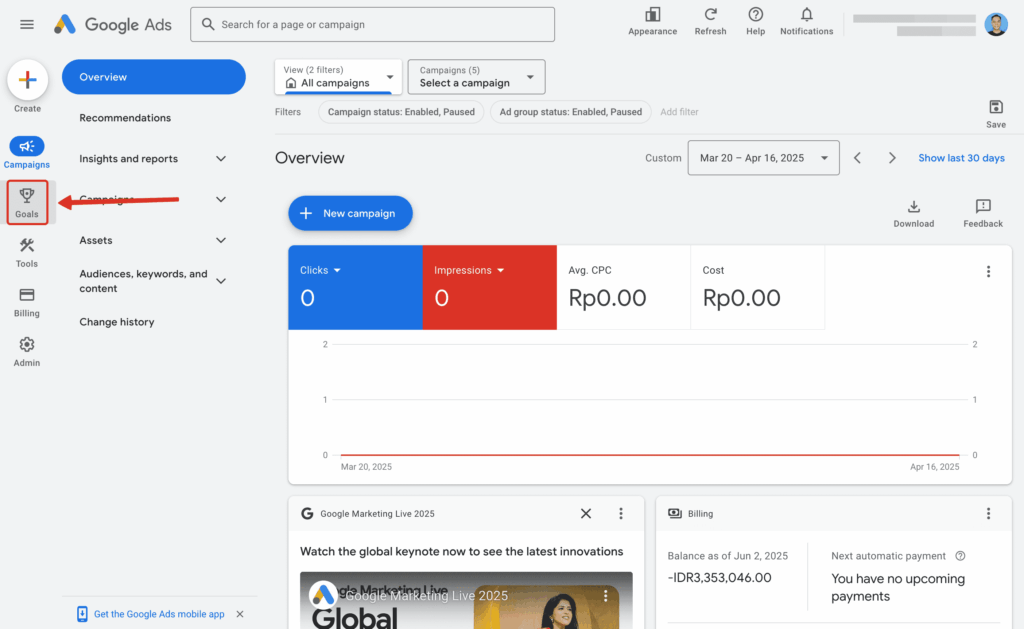Open the date range dropdown

pos(763,157)
